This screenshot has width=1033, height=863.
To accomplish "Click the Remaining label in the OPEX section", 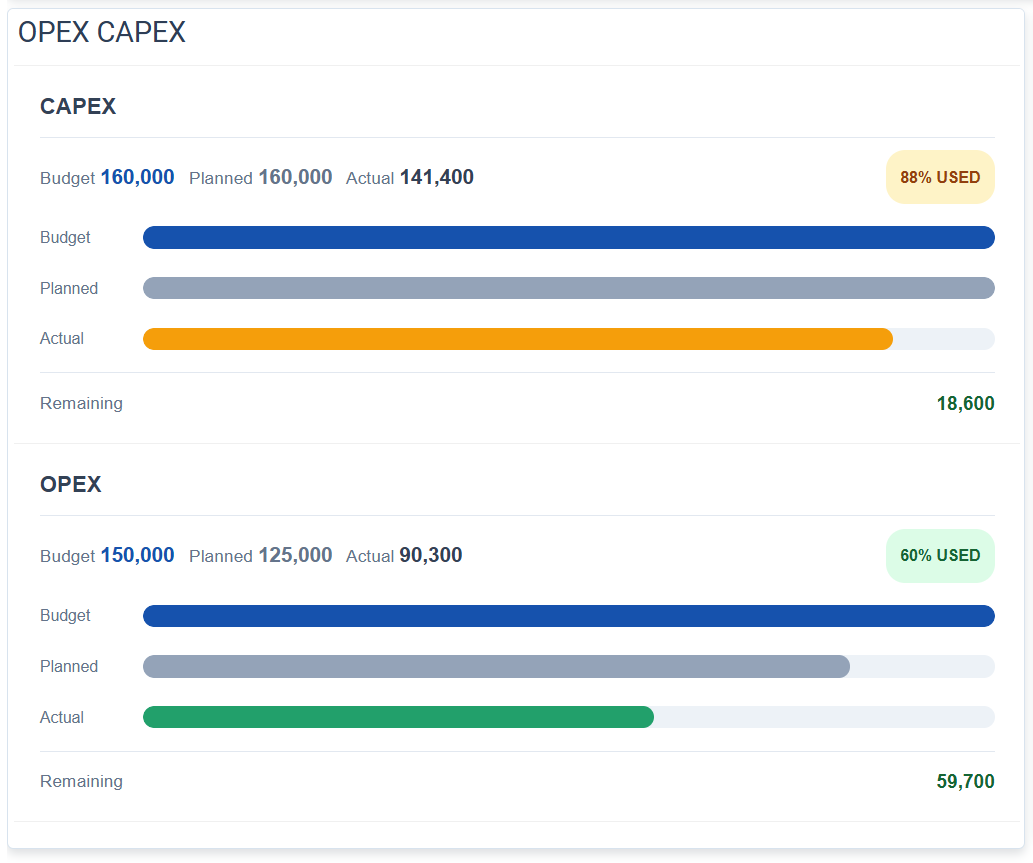I will [81, 781].
